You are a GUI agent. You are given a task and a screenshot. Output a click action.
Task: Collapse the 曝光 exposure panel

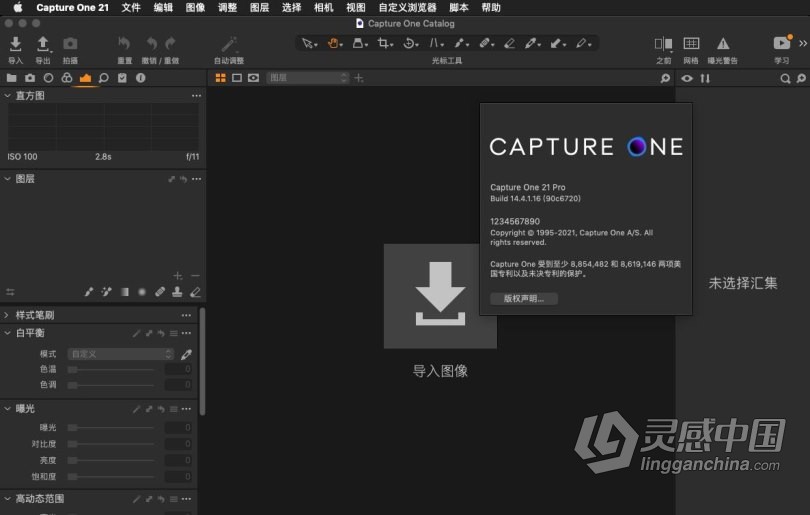coord(8,409)
